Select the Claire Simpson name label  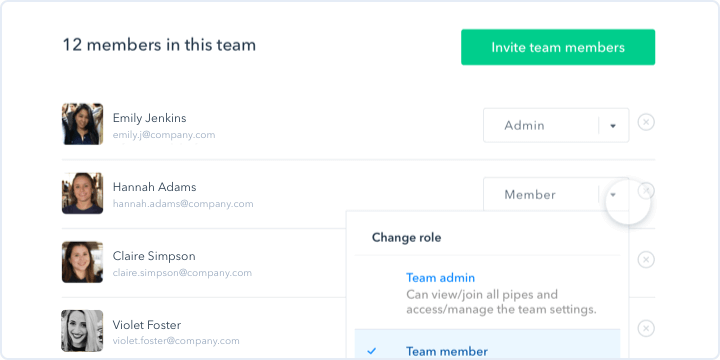pyautogui.click(x=154, y=256)
